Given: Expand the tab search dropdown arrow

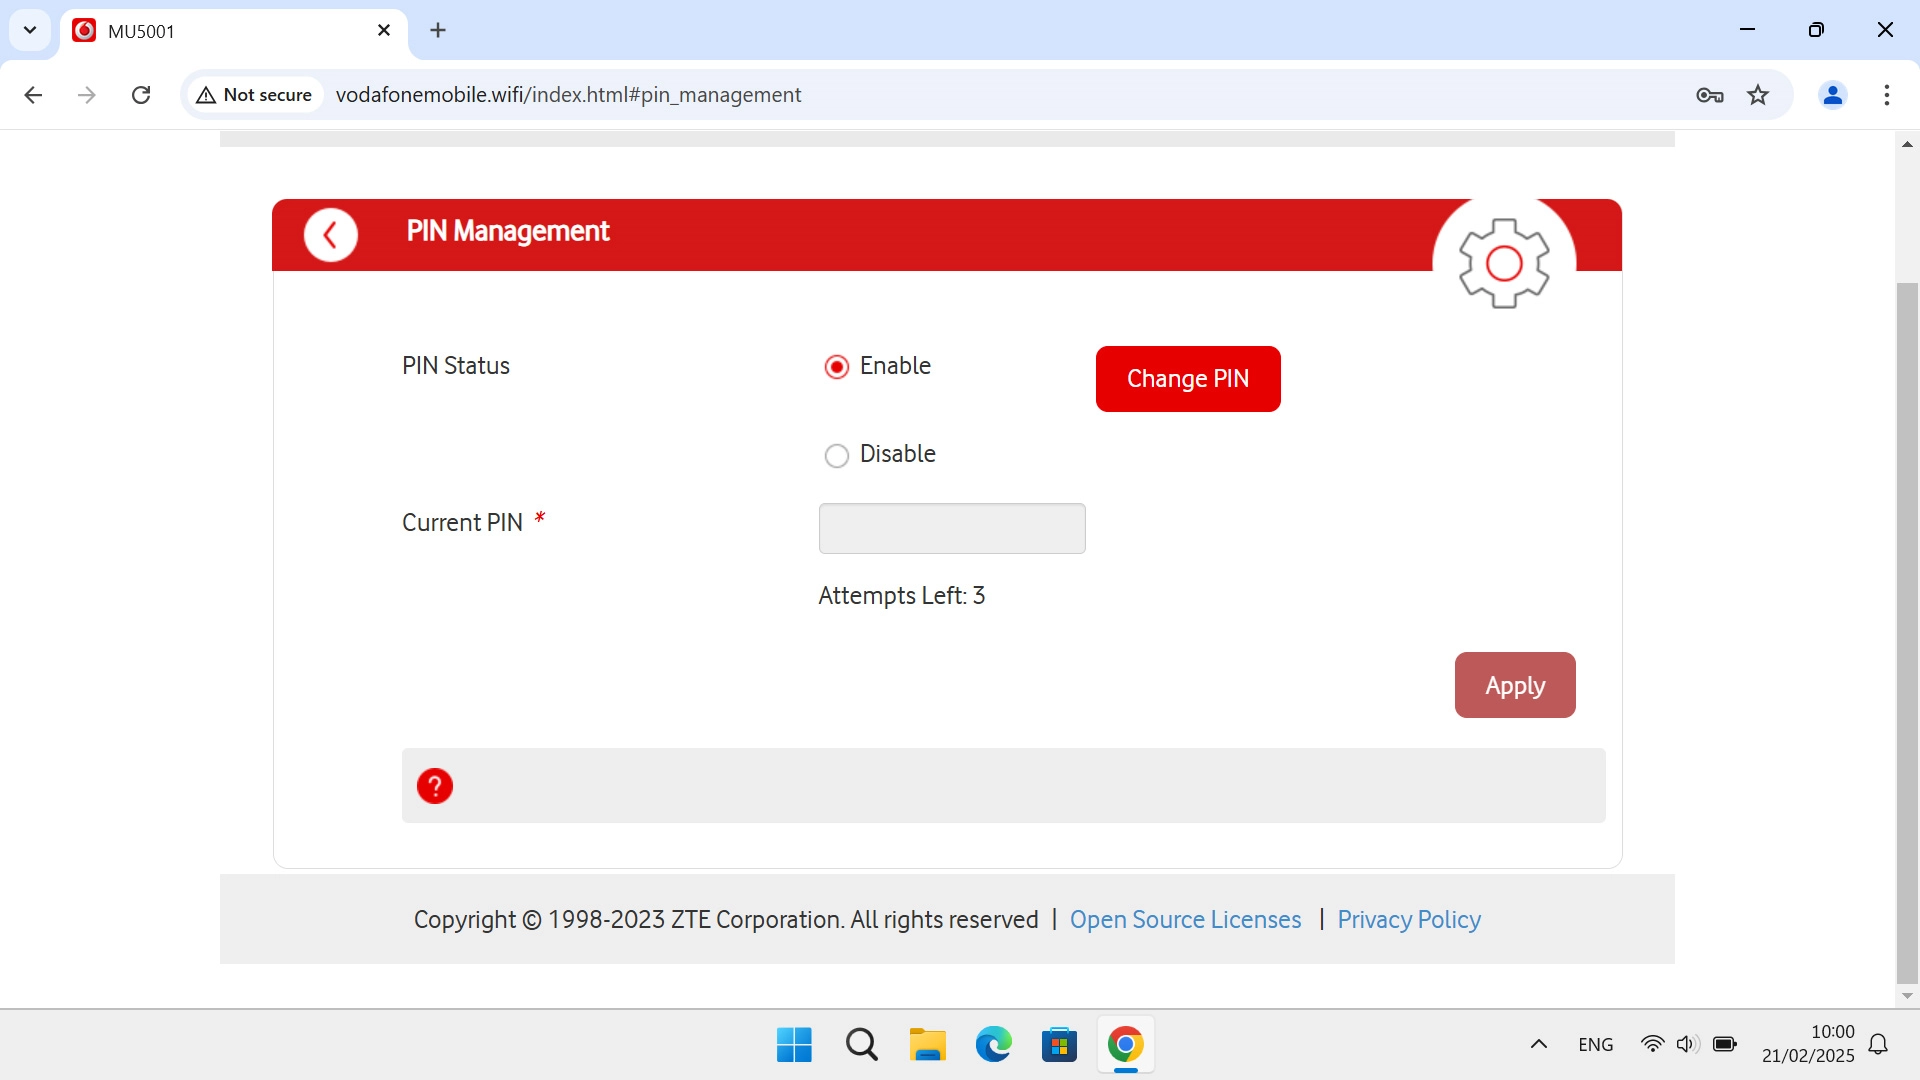Looking at the screenshot, I should pos(30,30).
